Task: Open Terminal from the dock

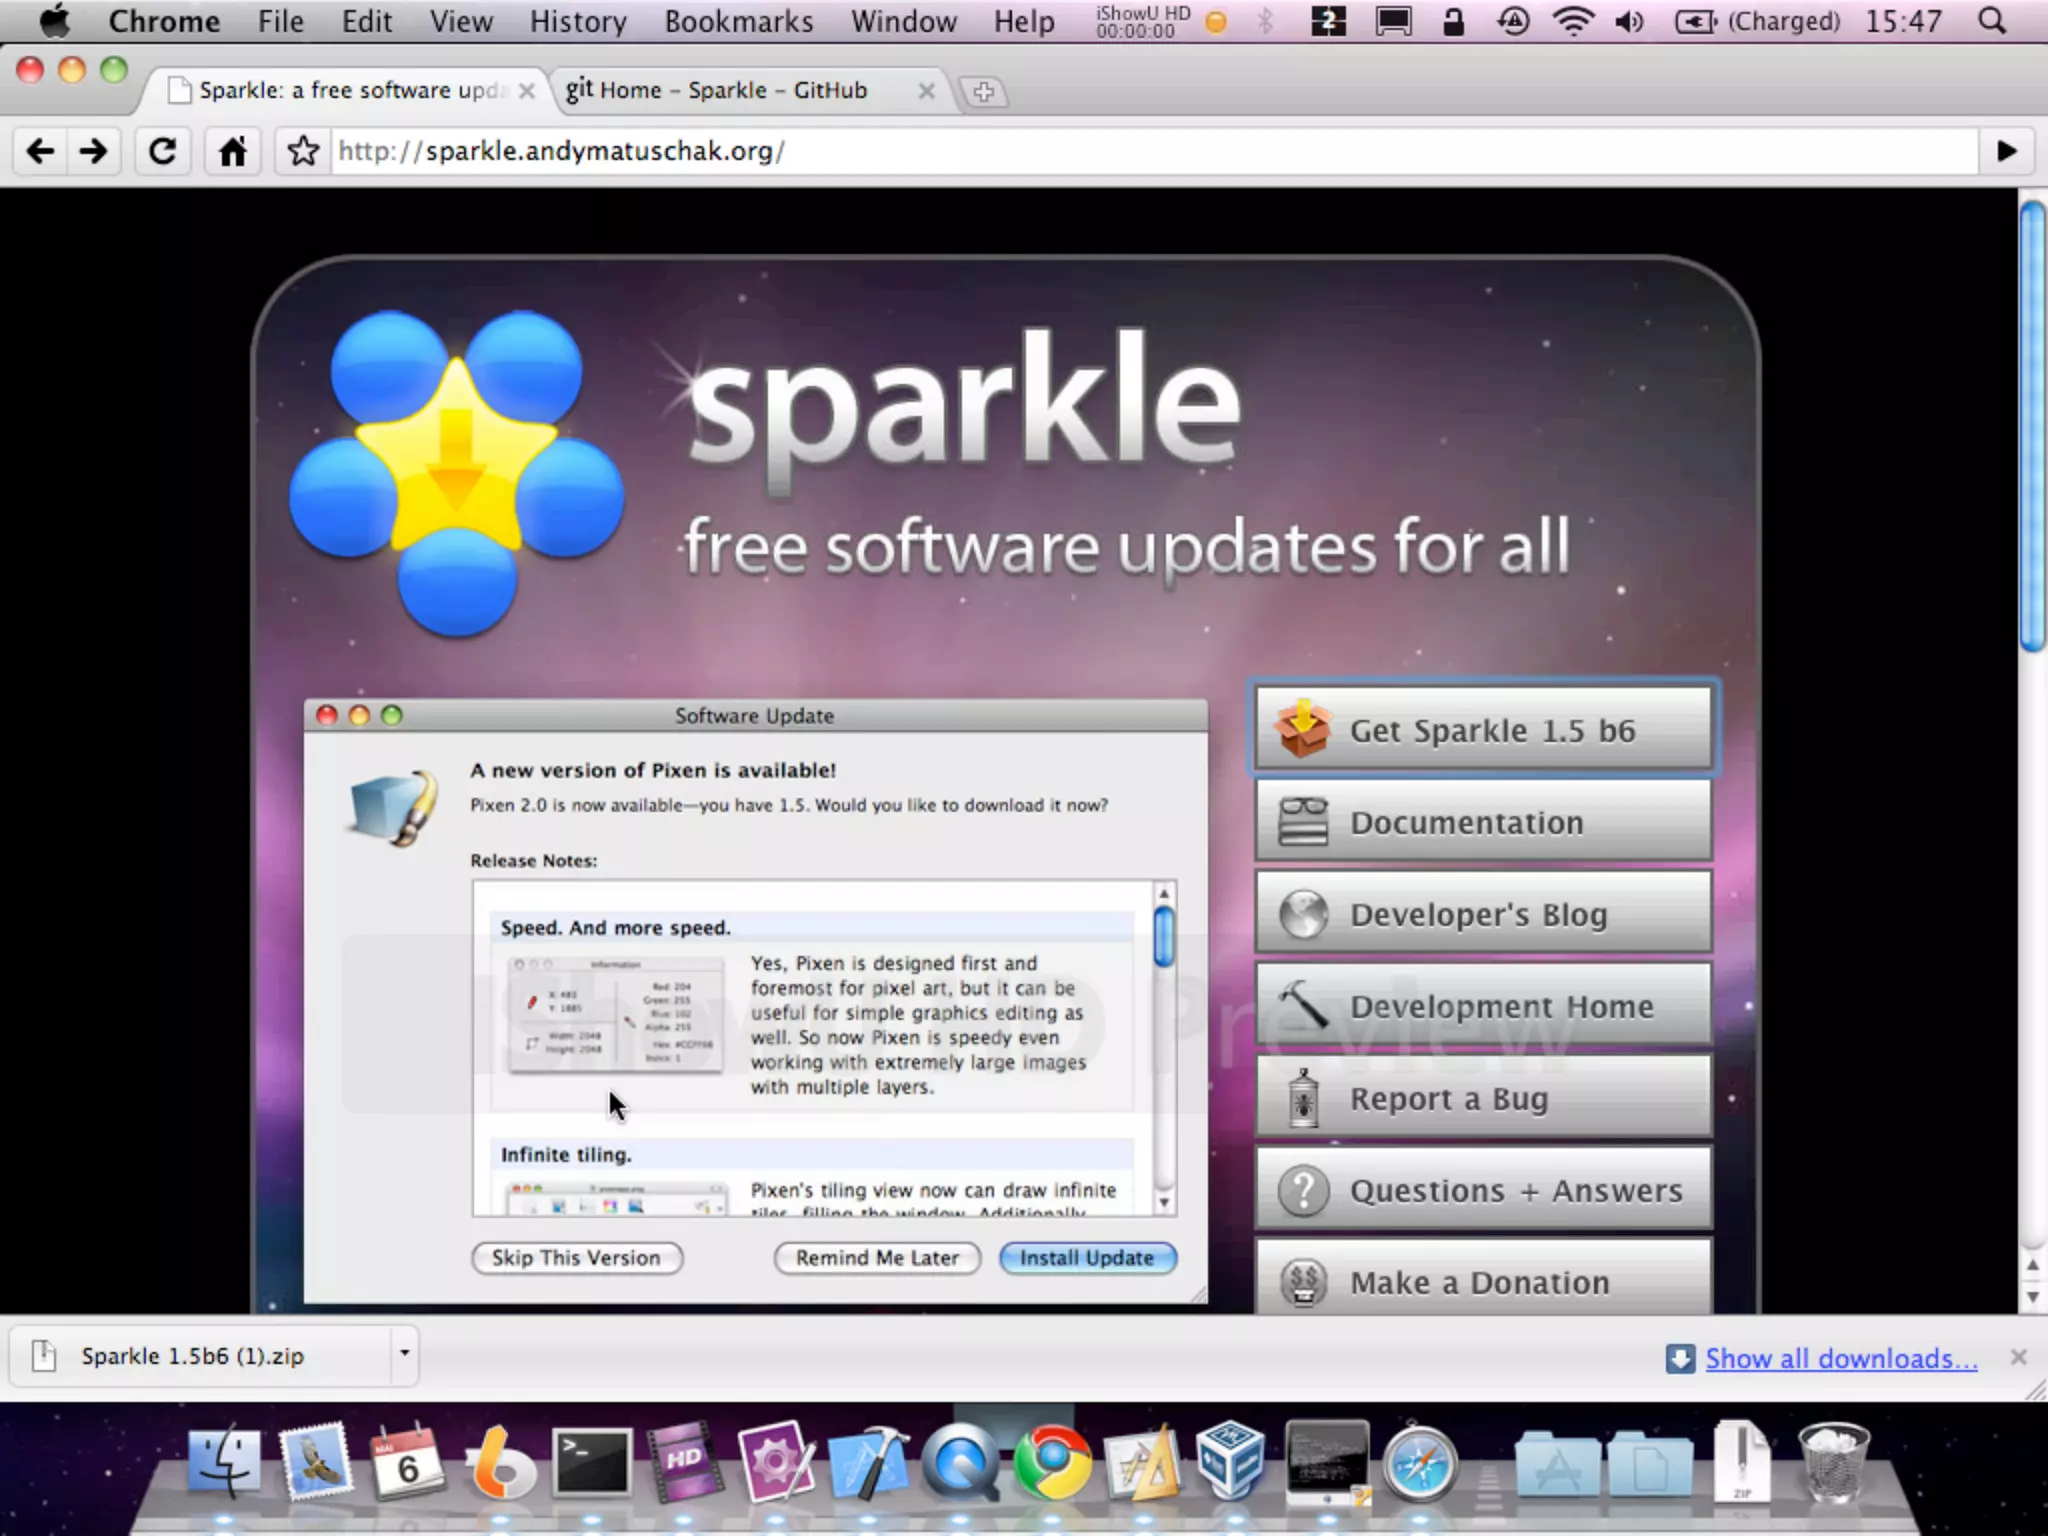Action: click(592, 1463)
